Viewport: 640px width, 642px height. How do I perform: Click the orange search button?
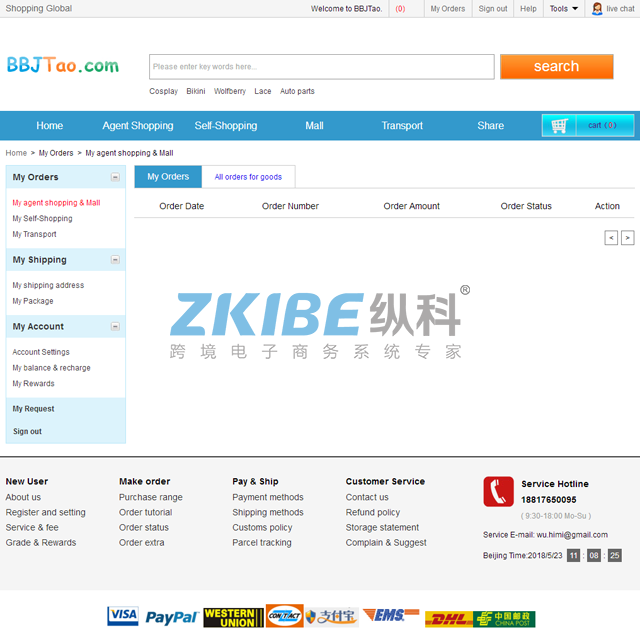tap(556, 66)
